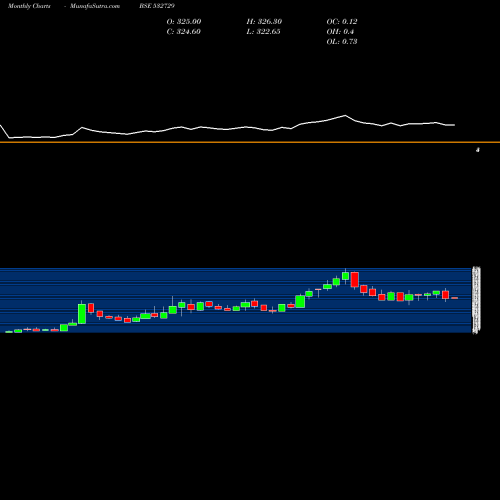Click the peak of the white line chart
The height and width of the screenshot is (500, 500).
(x=345, y=116)
